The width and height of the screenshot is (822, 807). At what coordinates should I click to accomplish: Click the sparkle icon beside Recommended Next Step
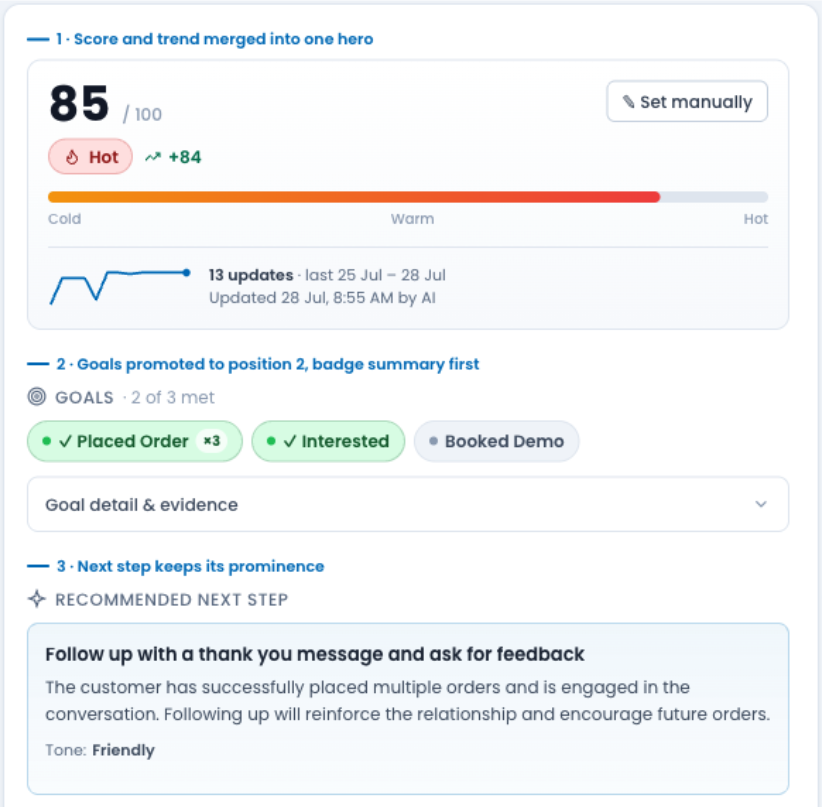37,599
